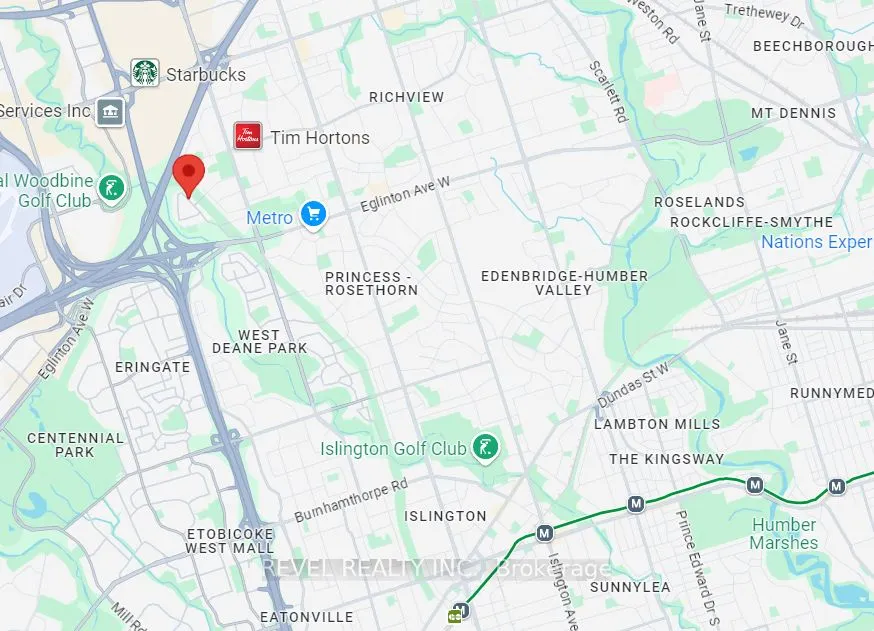Select the Woodbine Golf Club green marker
The width and height of the screenshot is (874, 631).
111,190
